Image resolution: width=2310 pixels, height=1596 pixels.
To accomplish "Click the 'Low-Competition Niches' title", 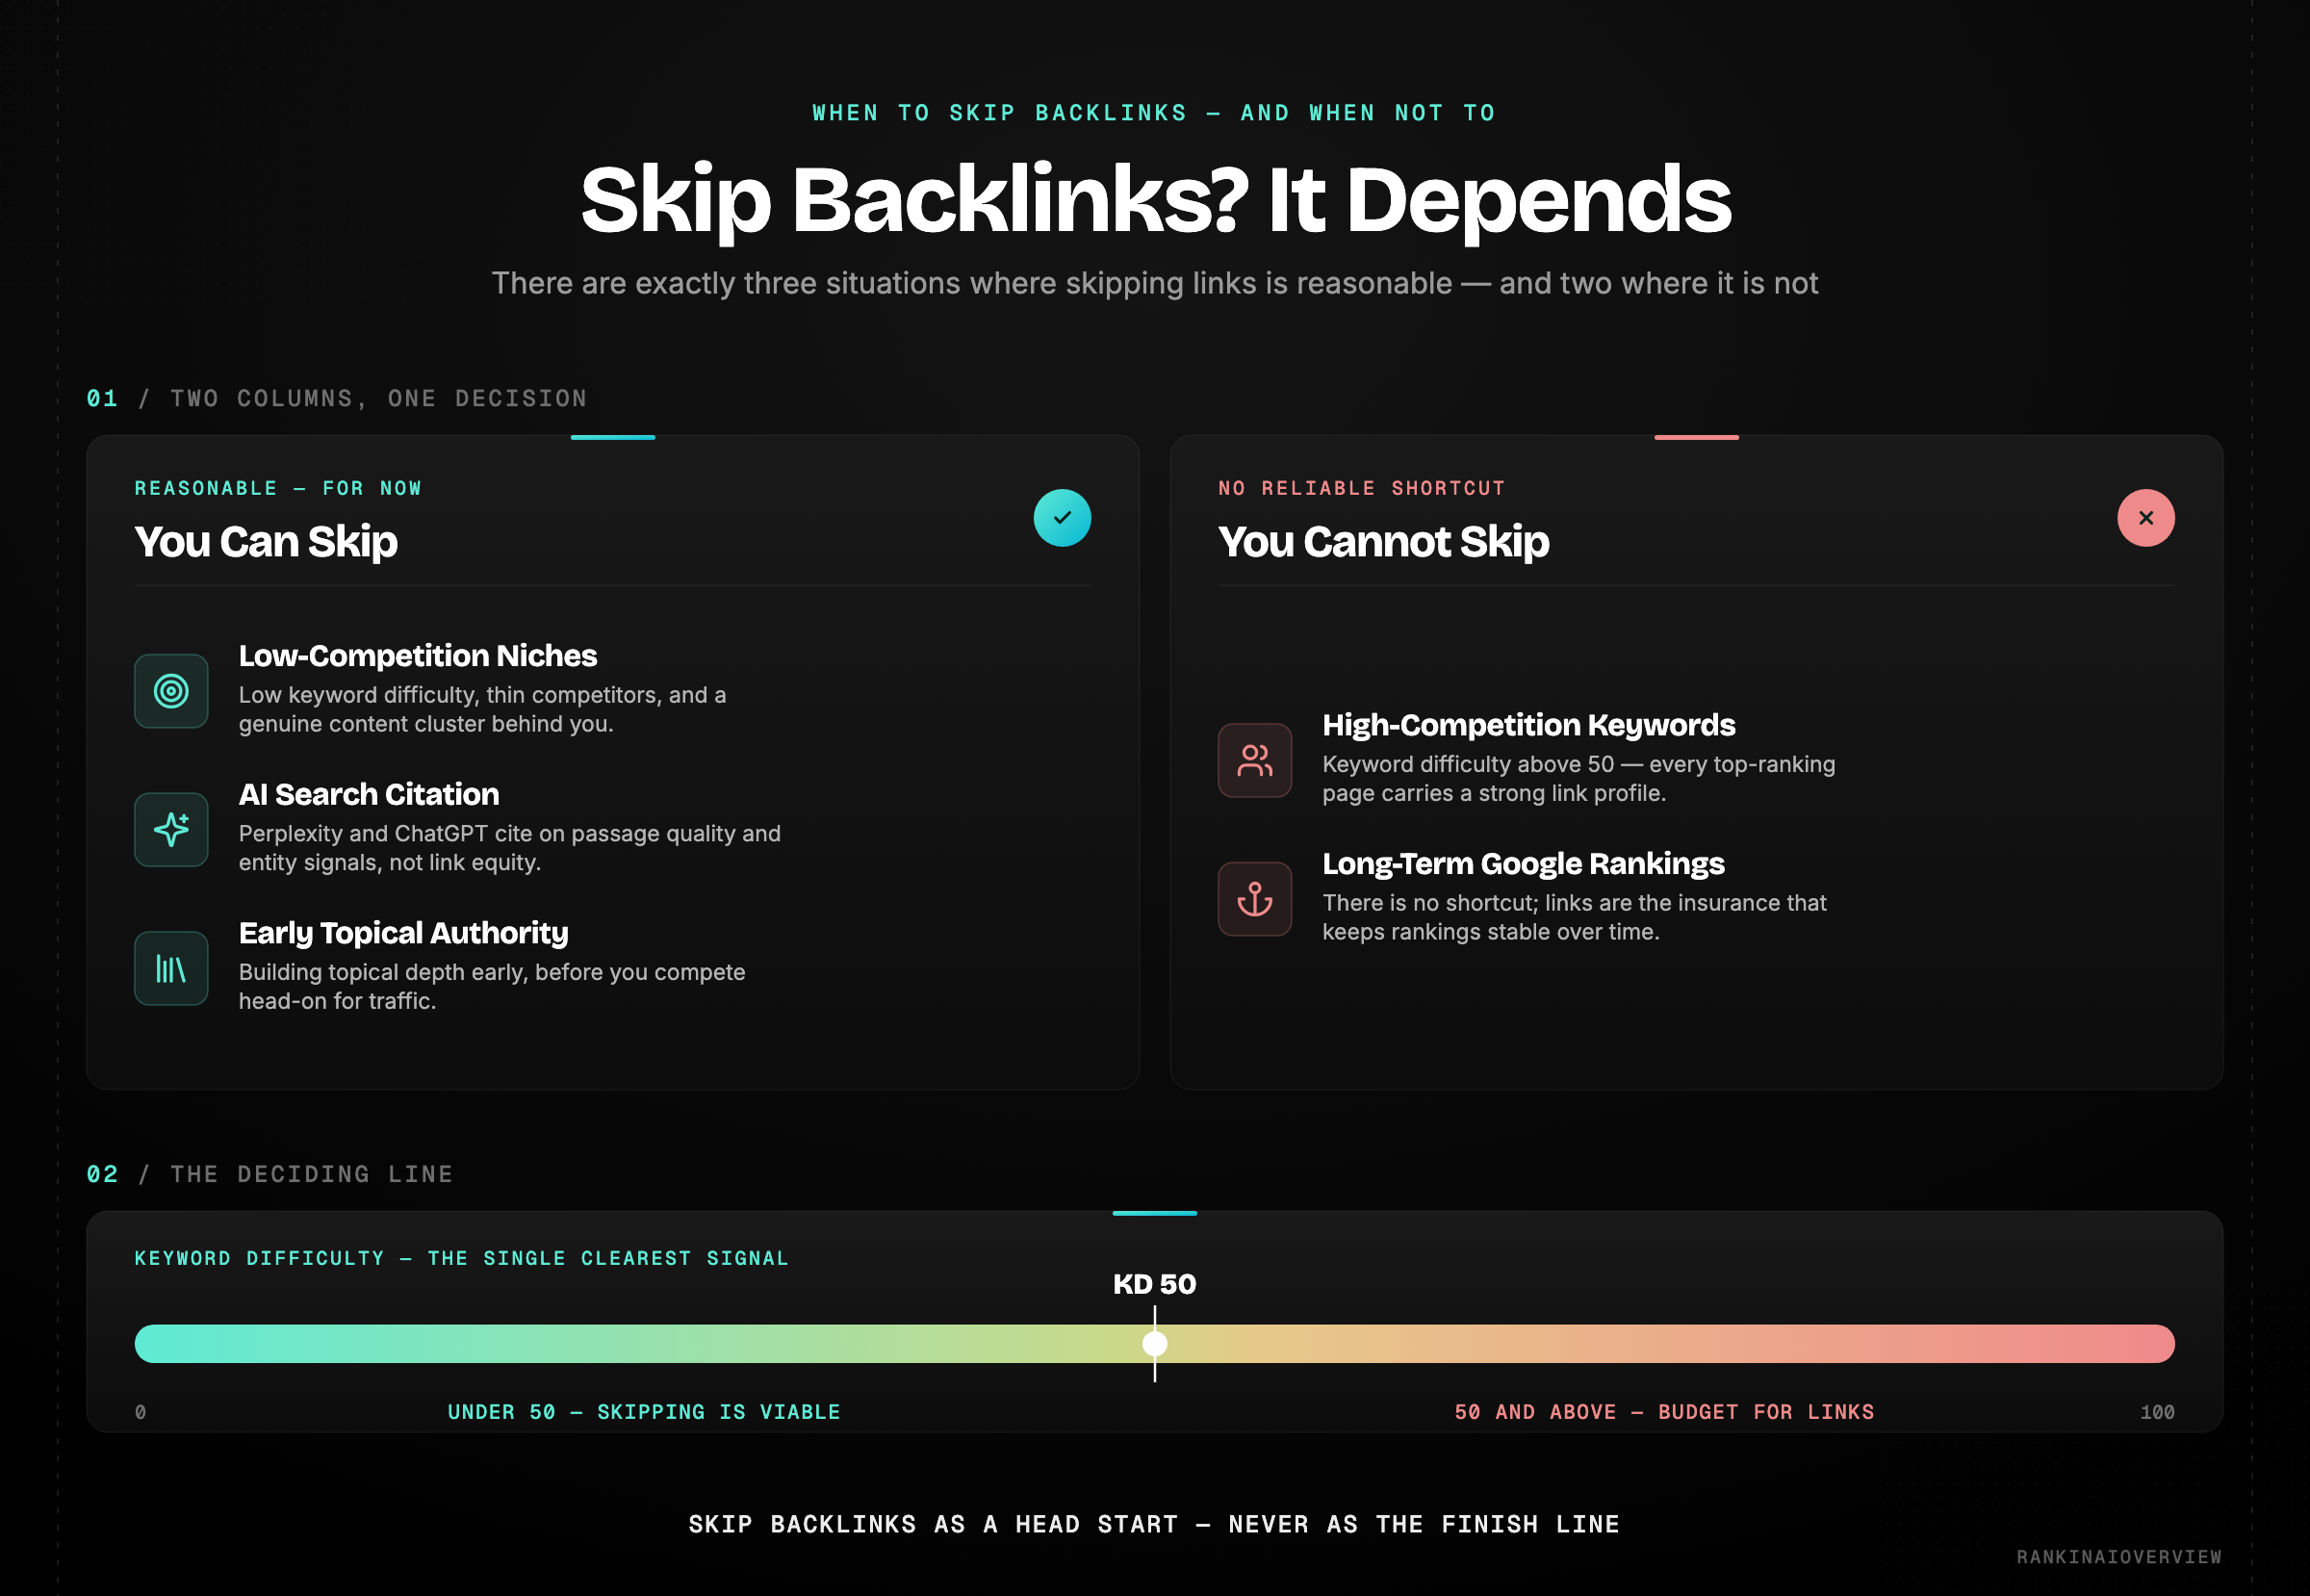I will (418, 656).
